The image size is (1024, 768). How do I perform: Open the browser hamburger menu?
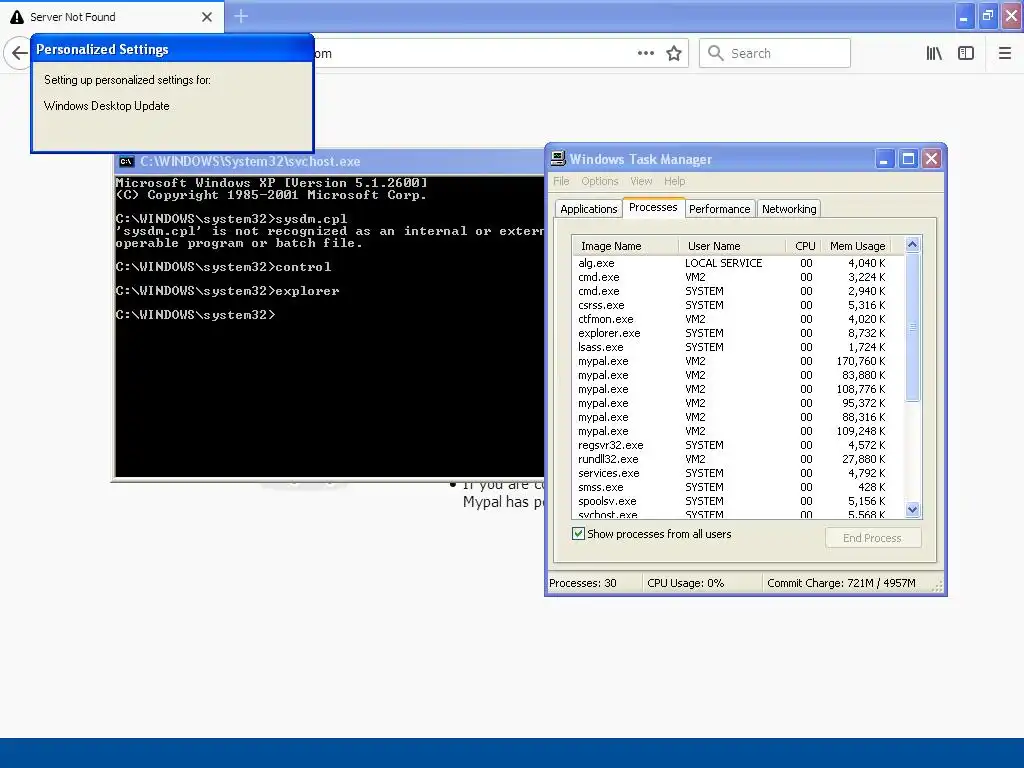click(1005, 54)
